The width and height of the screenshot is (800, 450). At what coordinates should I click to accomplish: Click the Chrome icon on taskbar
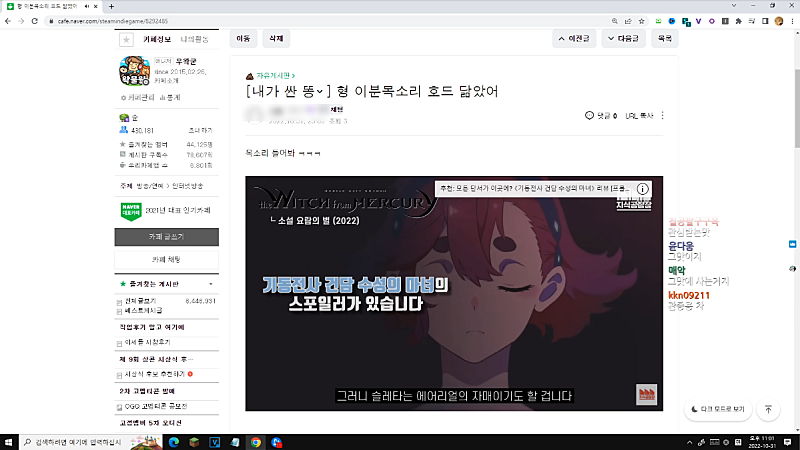click(256, 442)
